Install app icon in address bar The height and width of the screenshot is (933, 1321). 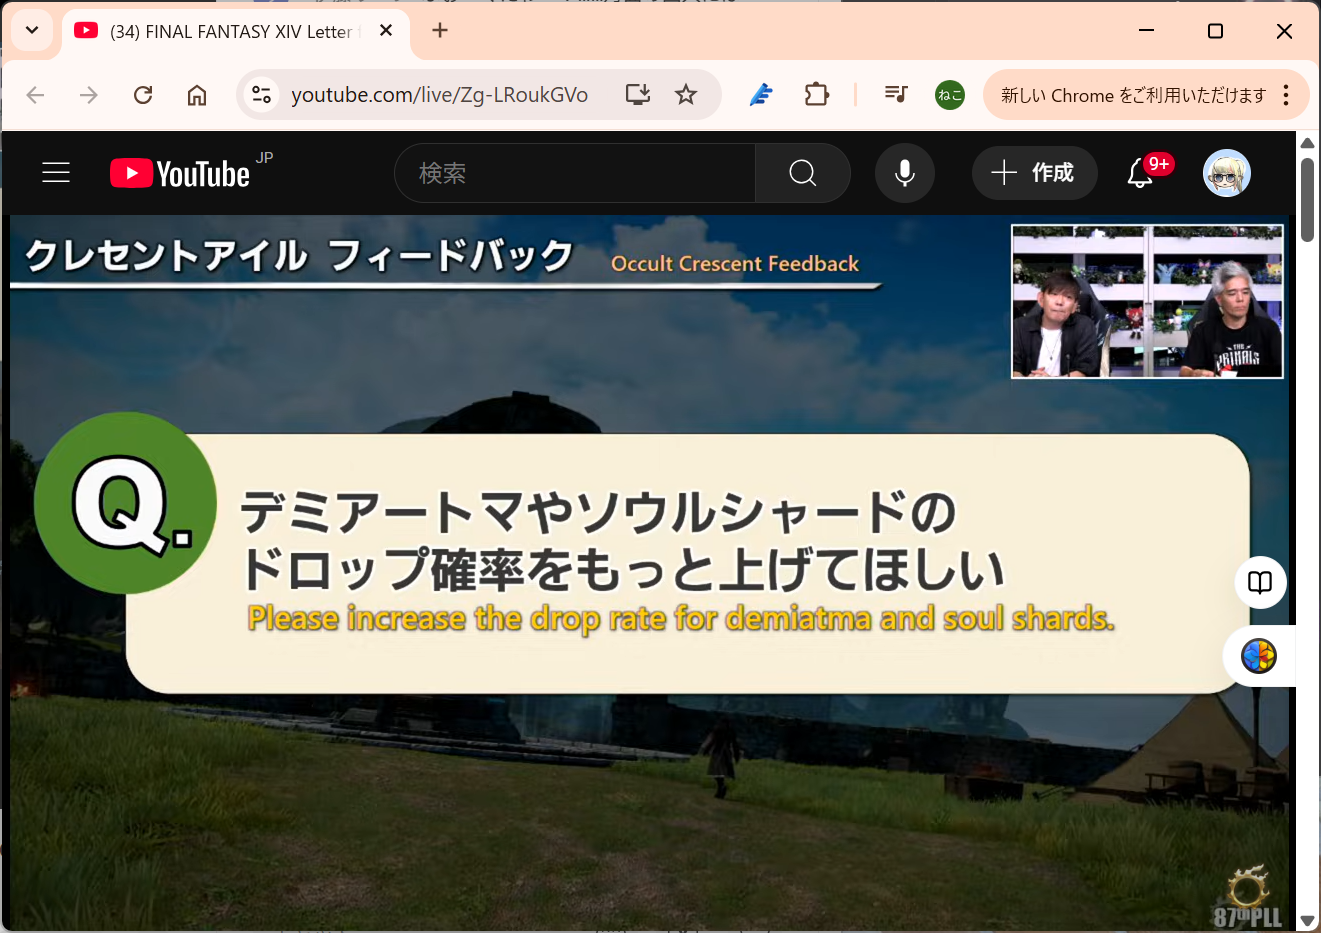638,95
